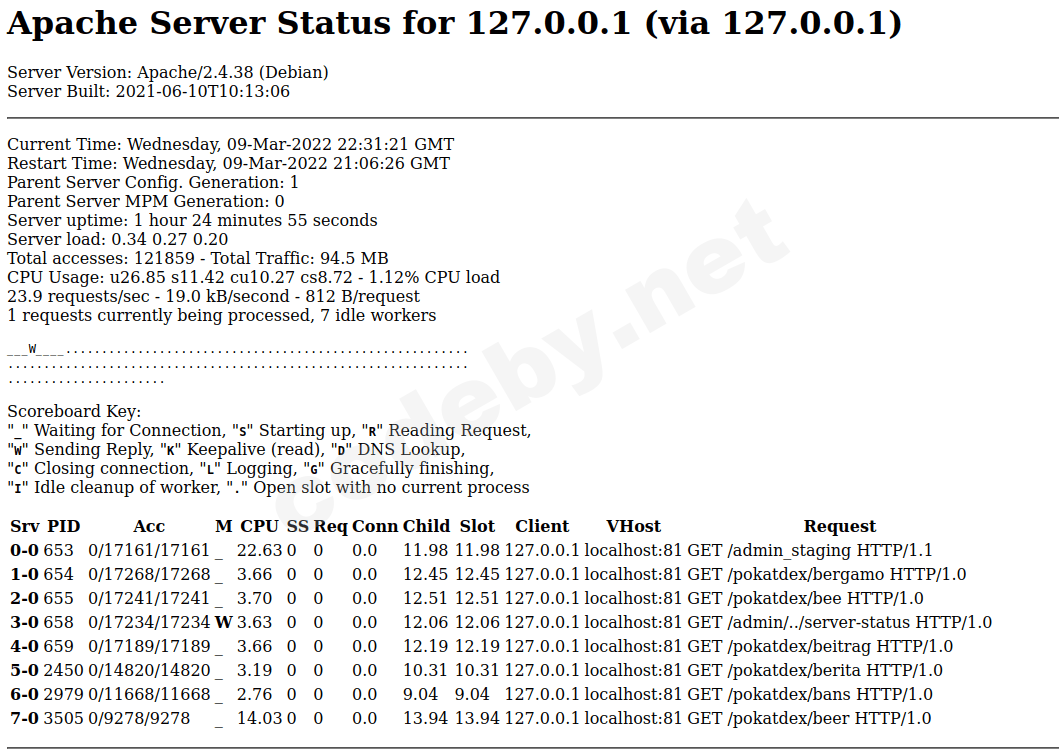Click Child value 12.19

pos(425,647)
